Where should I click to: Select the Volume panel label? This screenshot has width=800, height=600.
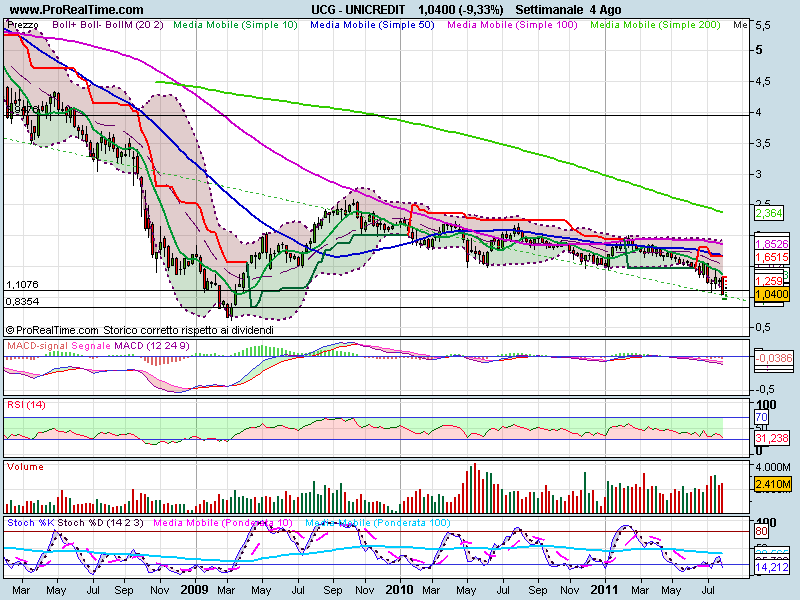click(25, 467)
